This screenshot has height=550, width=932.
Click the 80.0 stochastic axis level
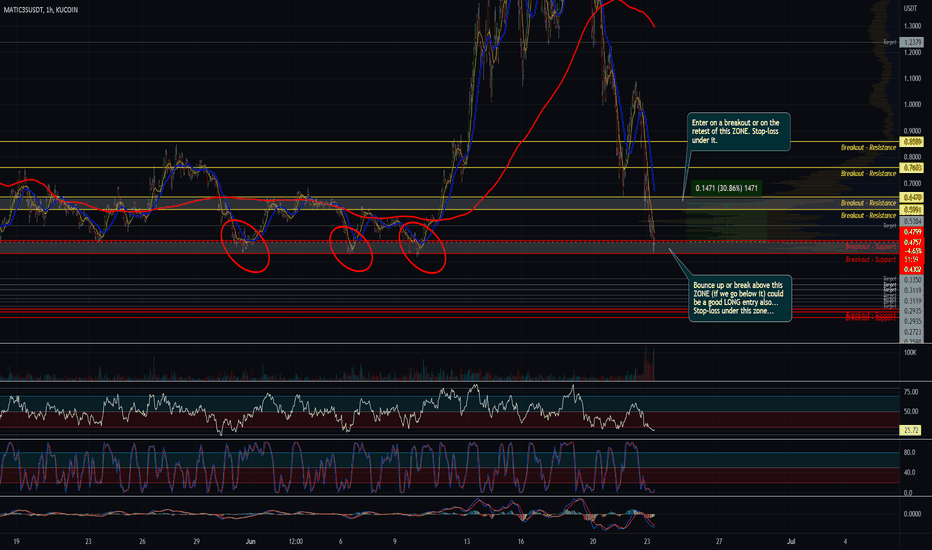click(x=909, y=452)
